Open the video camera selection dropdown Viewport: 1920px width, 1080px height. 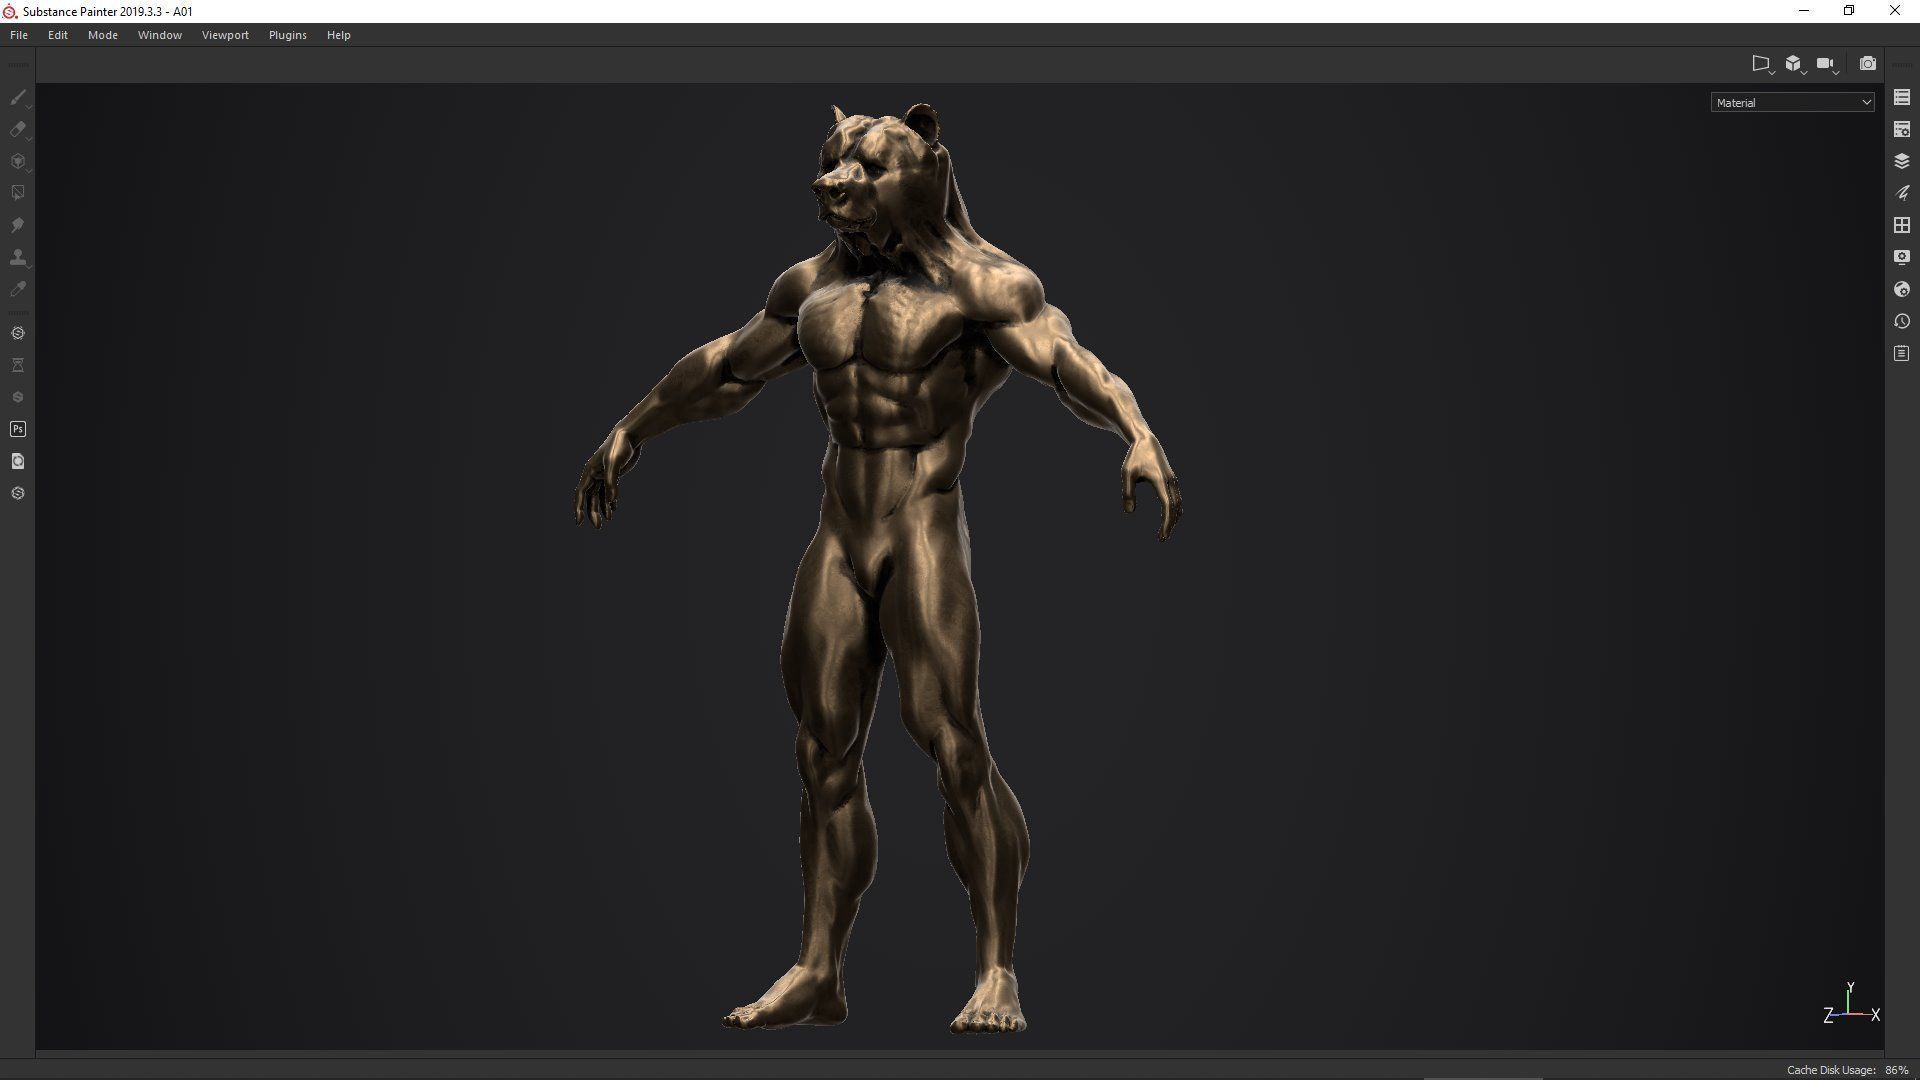[x=1827, y=64]
